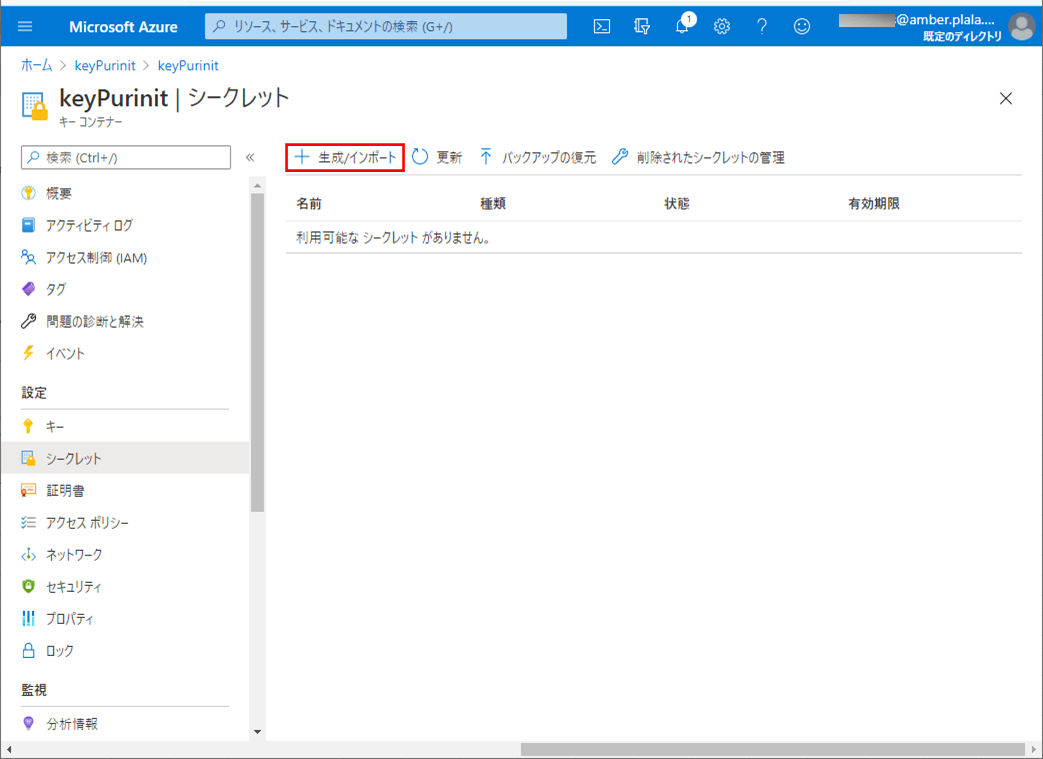Focus the global resource search box

(x=386, y=27)
